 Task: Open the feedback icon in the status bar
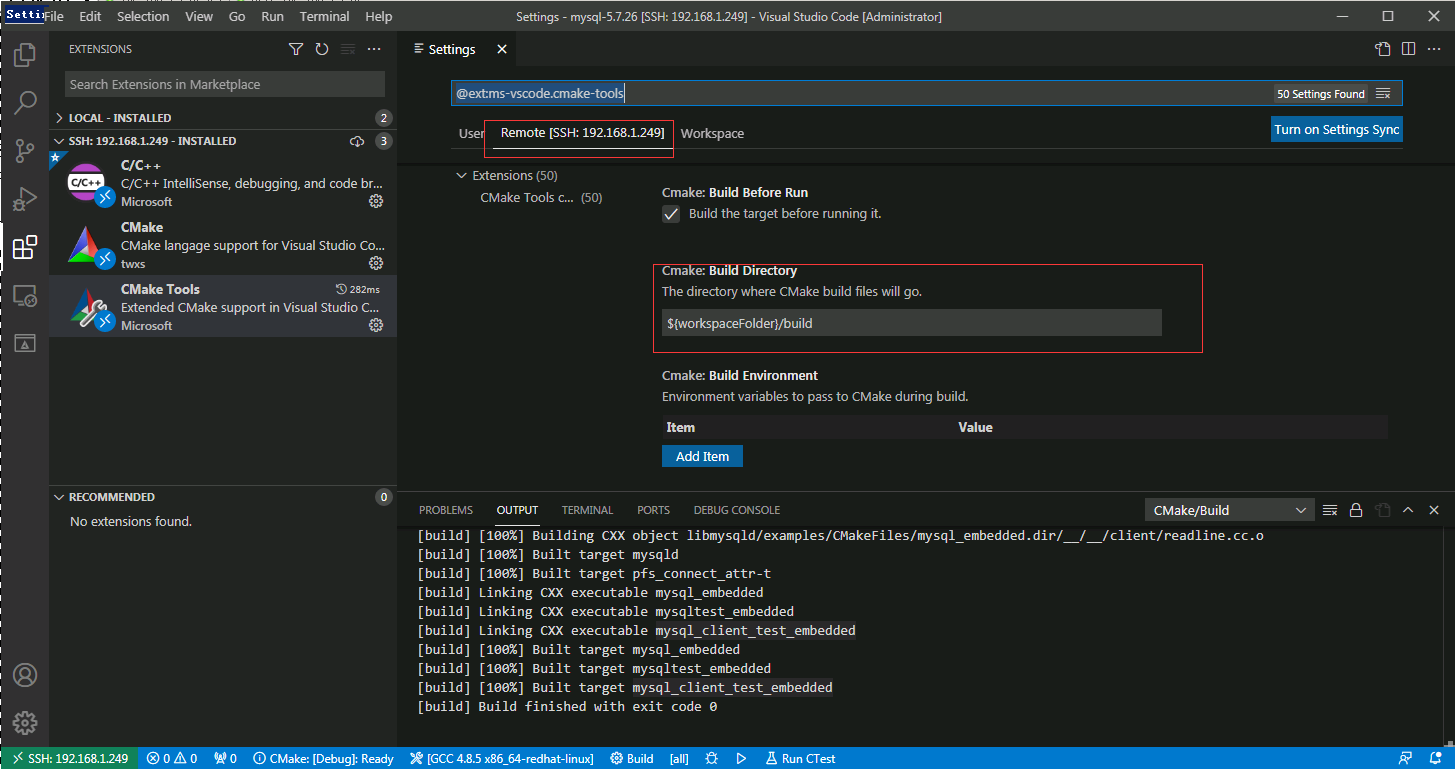click(1406, 758)
